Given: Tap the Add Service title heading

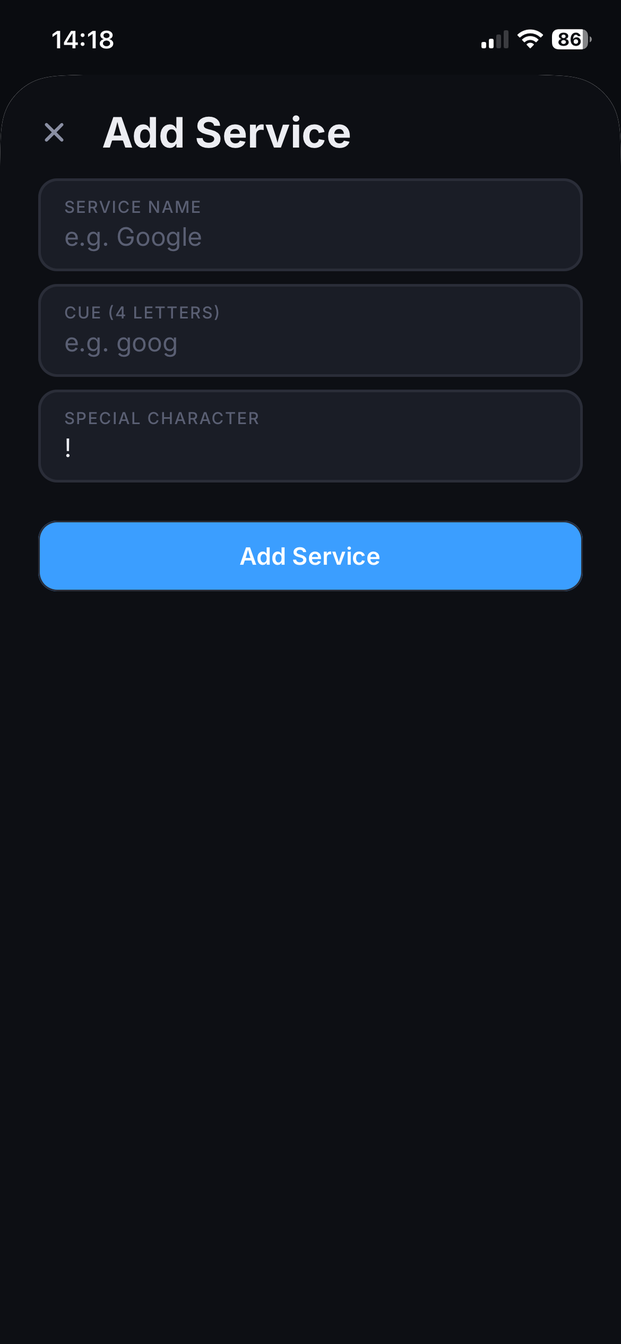Looking at the screenshot, I should [226, 132].
